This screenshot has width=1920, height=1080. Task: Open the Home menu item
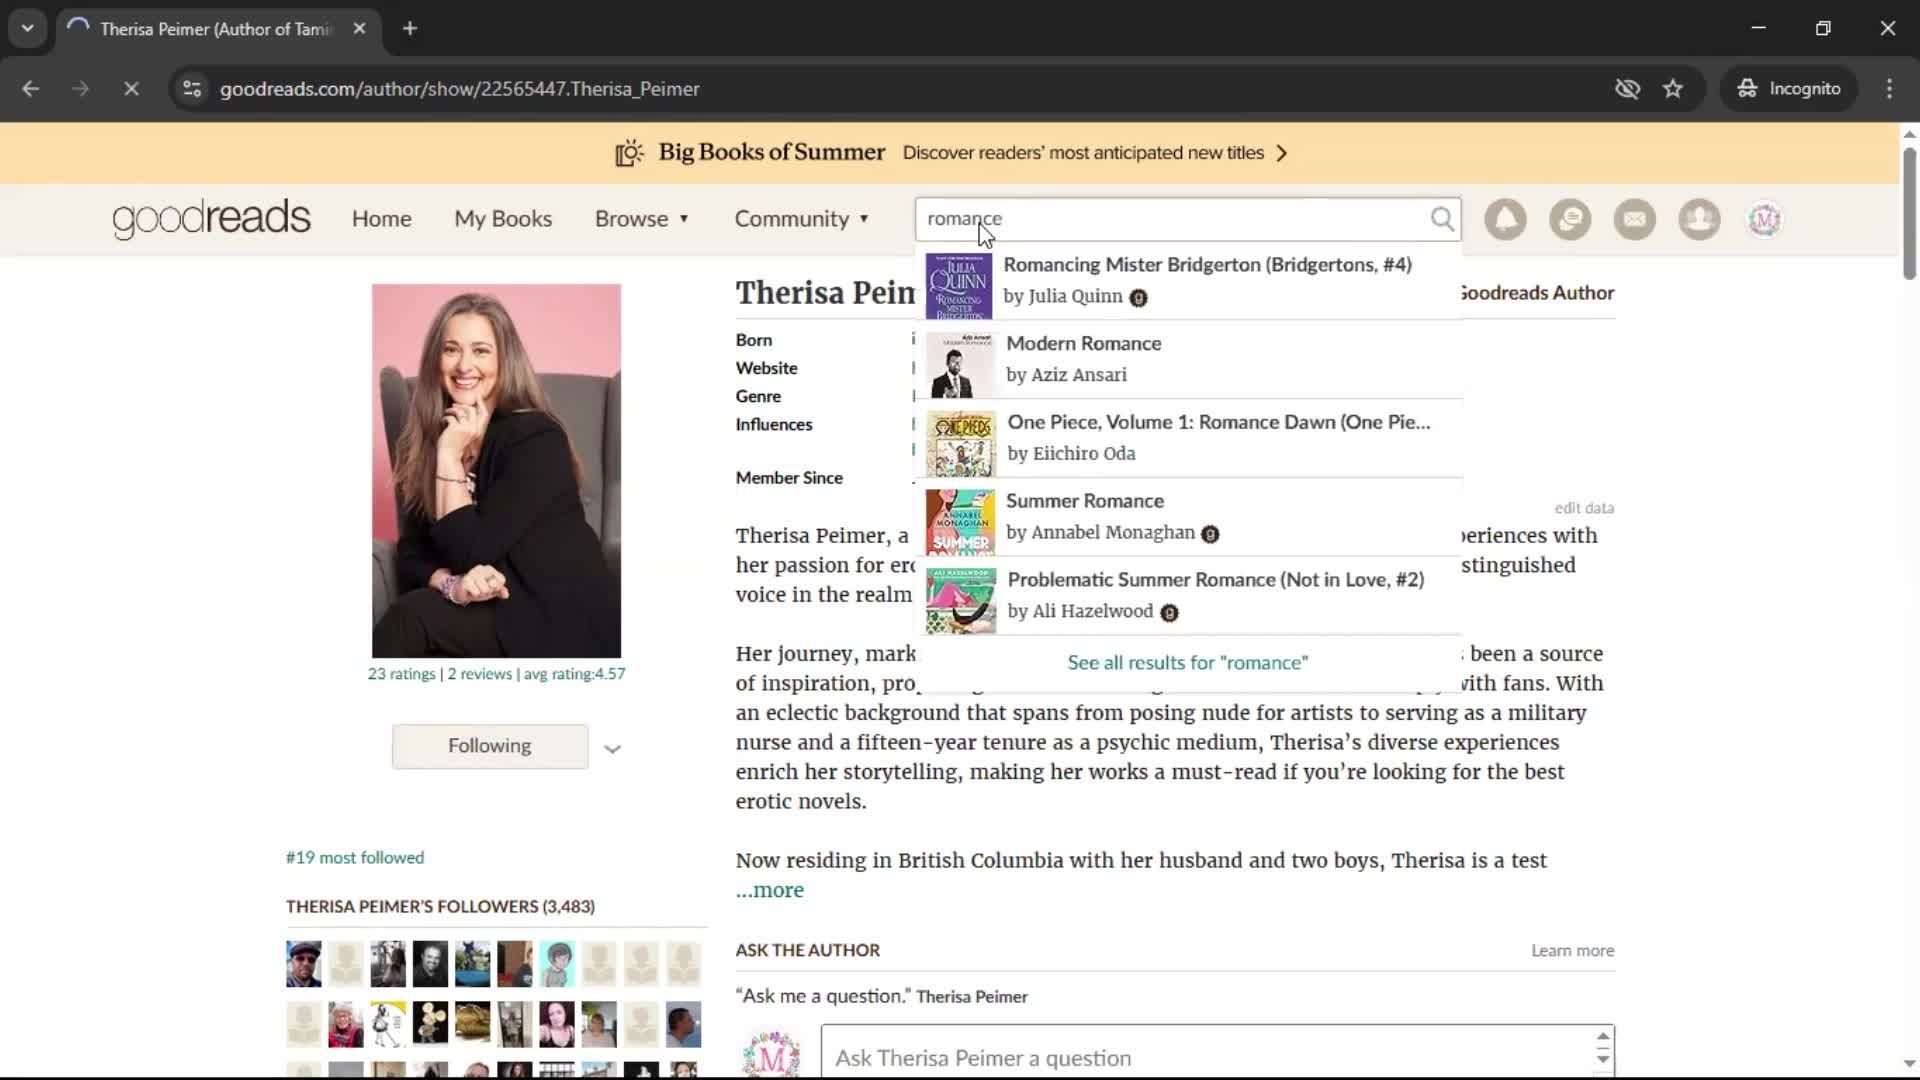click(381, 219)
